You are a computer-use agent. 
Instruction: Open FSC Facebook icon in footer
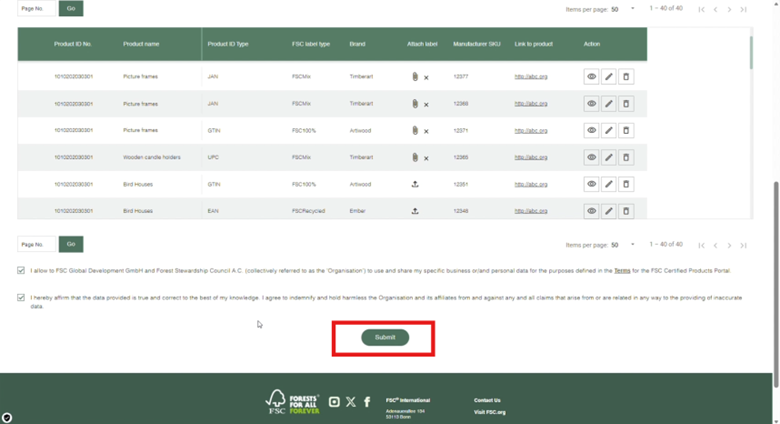[367, 402]
